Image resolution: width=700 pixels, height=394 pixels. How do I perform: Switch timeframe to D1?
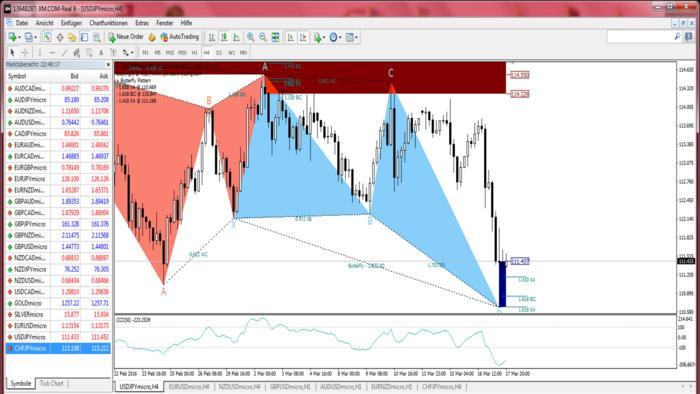click(219, 53)
